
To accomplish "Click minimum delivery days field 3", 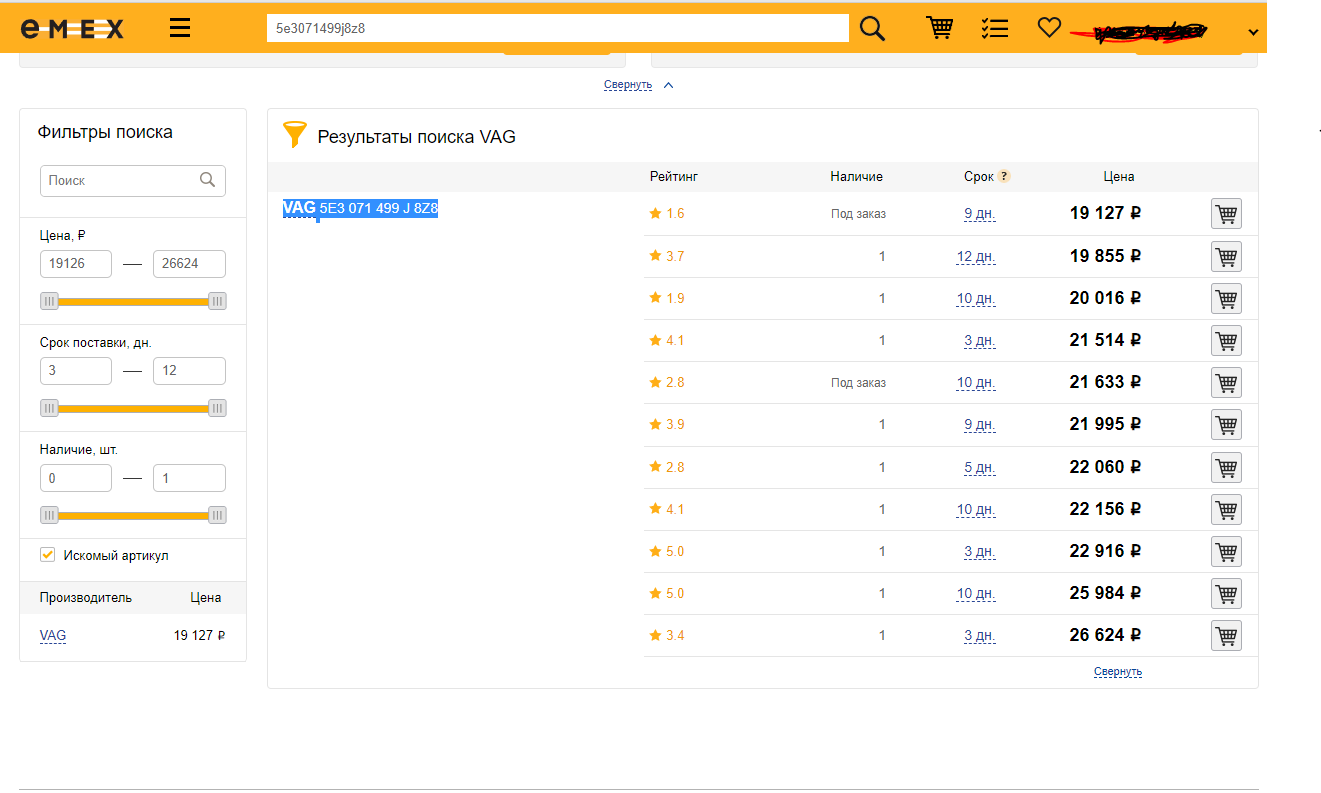I will (76, 371).
